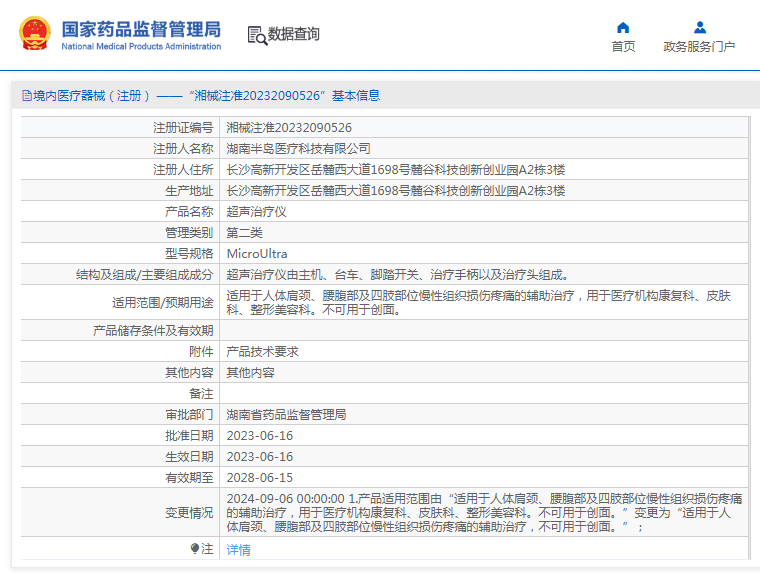This screenshot has height=574, width=760.
Task: Click the 注册证编号 row label
Action: 183,128
